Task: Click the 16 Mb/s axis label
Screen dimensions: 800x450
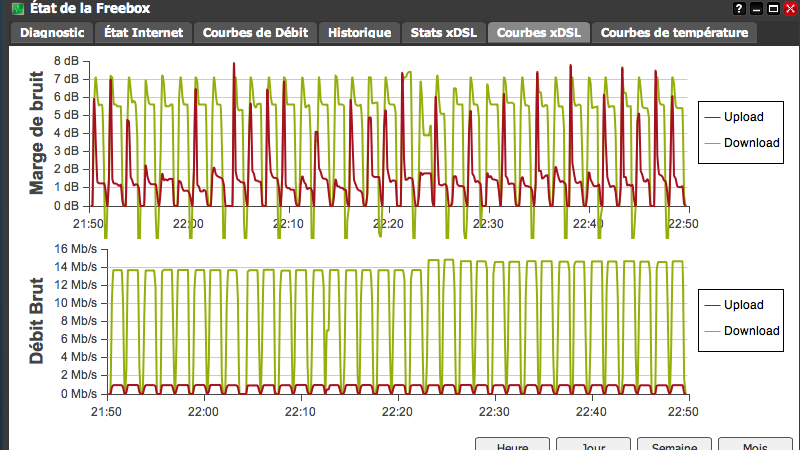Action: [x=76, y=249]
